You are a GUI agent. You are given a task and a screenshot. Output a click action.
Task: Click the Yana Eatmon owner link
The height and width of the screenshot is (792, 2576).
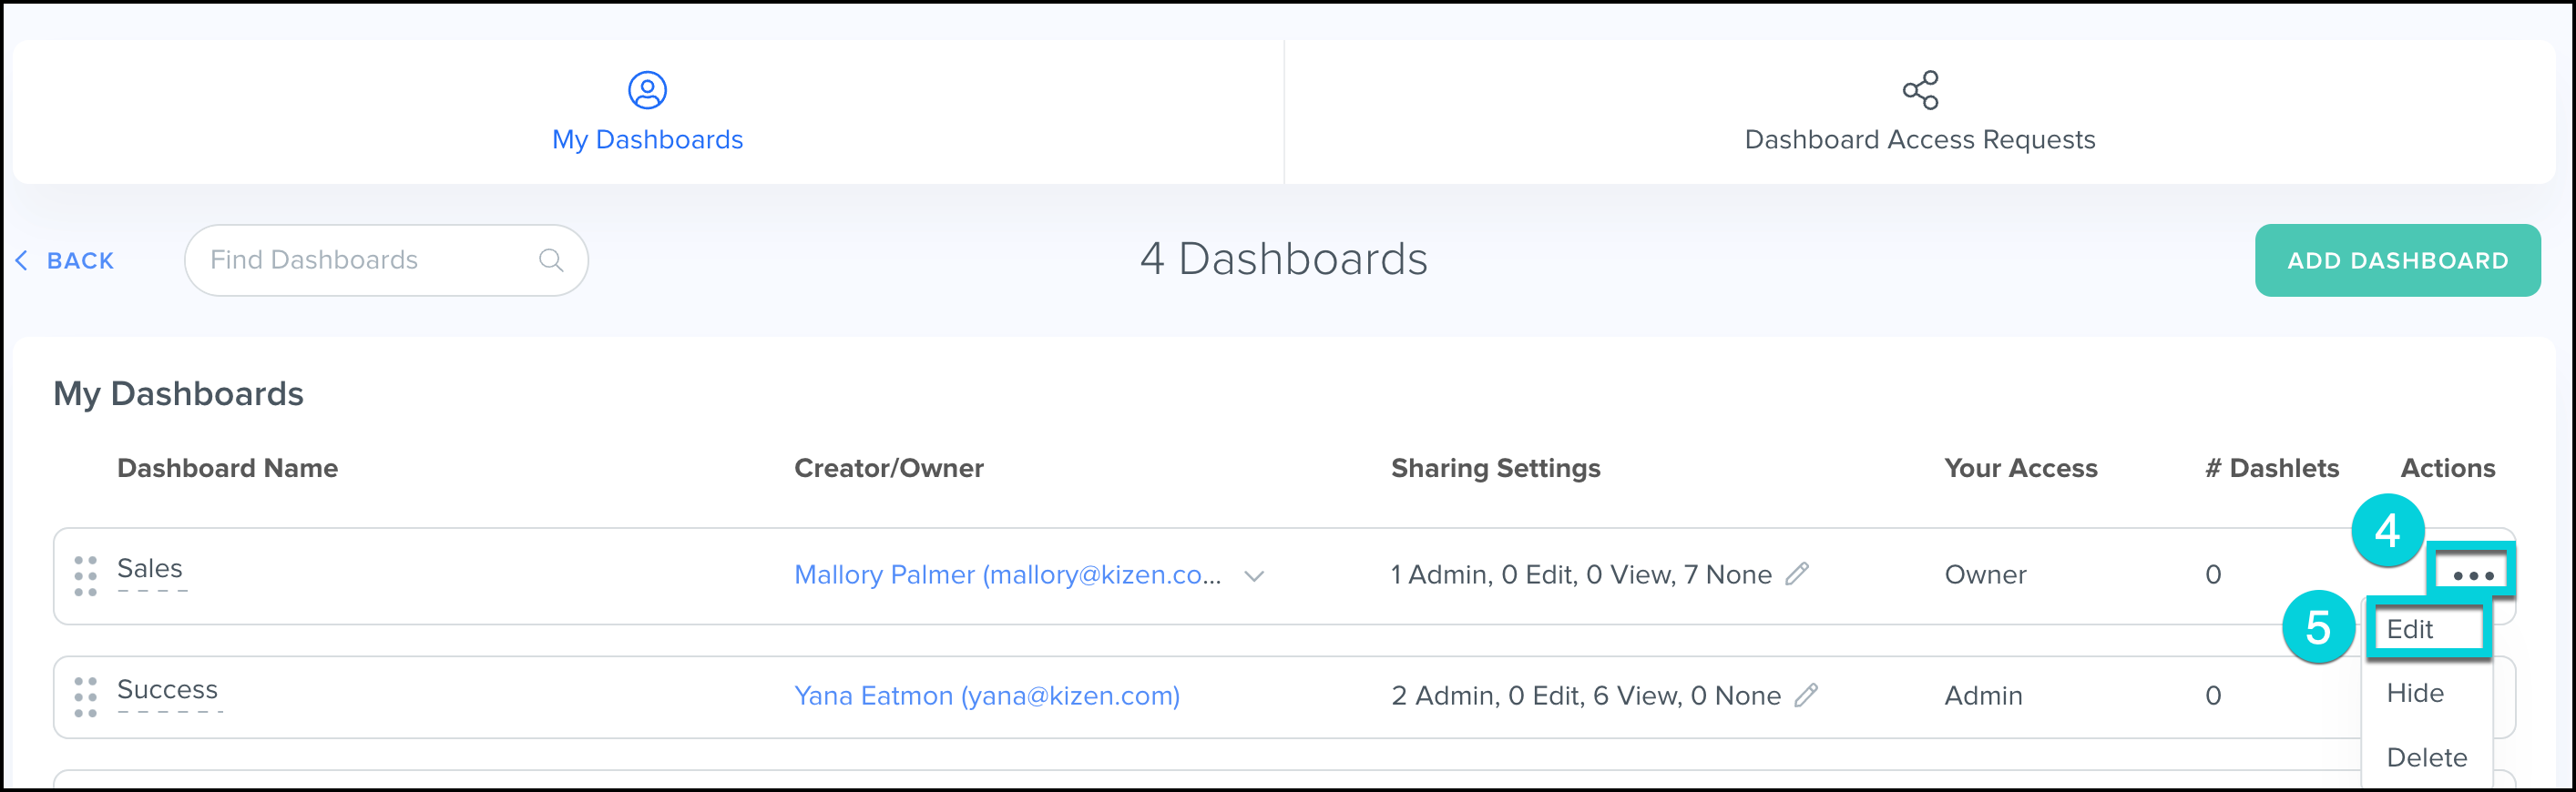(x=986, y=695)
